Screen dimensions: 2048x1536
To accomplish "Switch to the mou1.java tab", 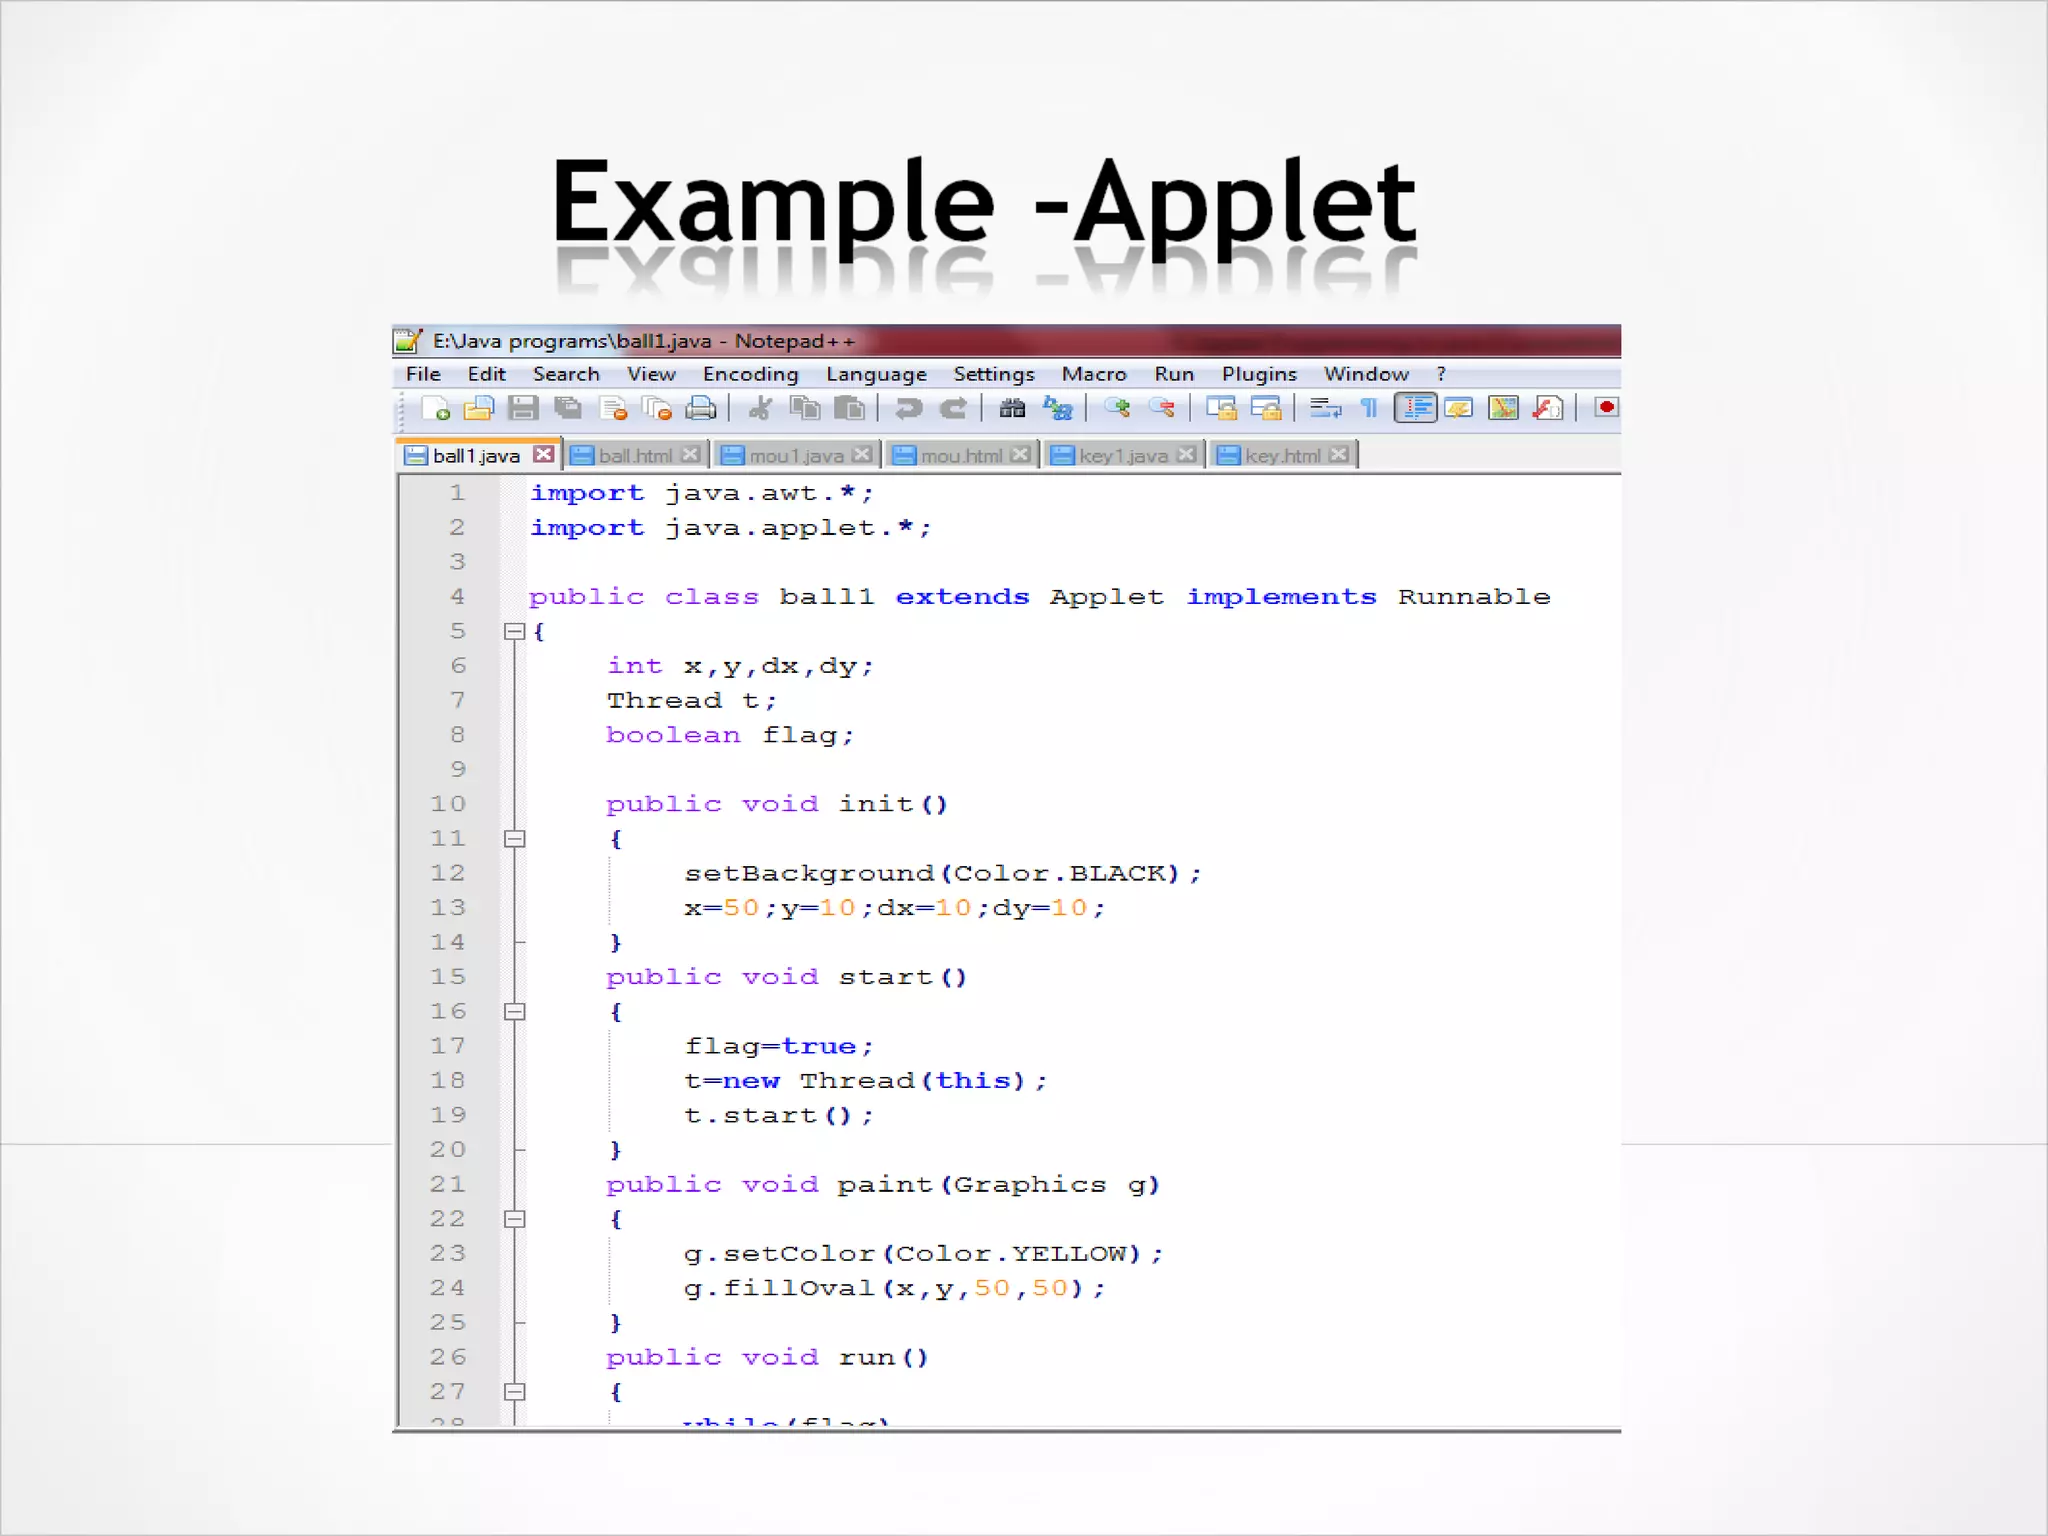I will tap(796, 456).
